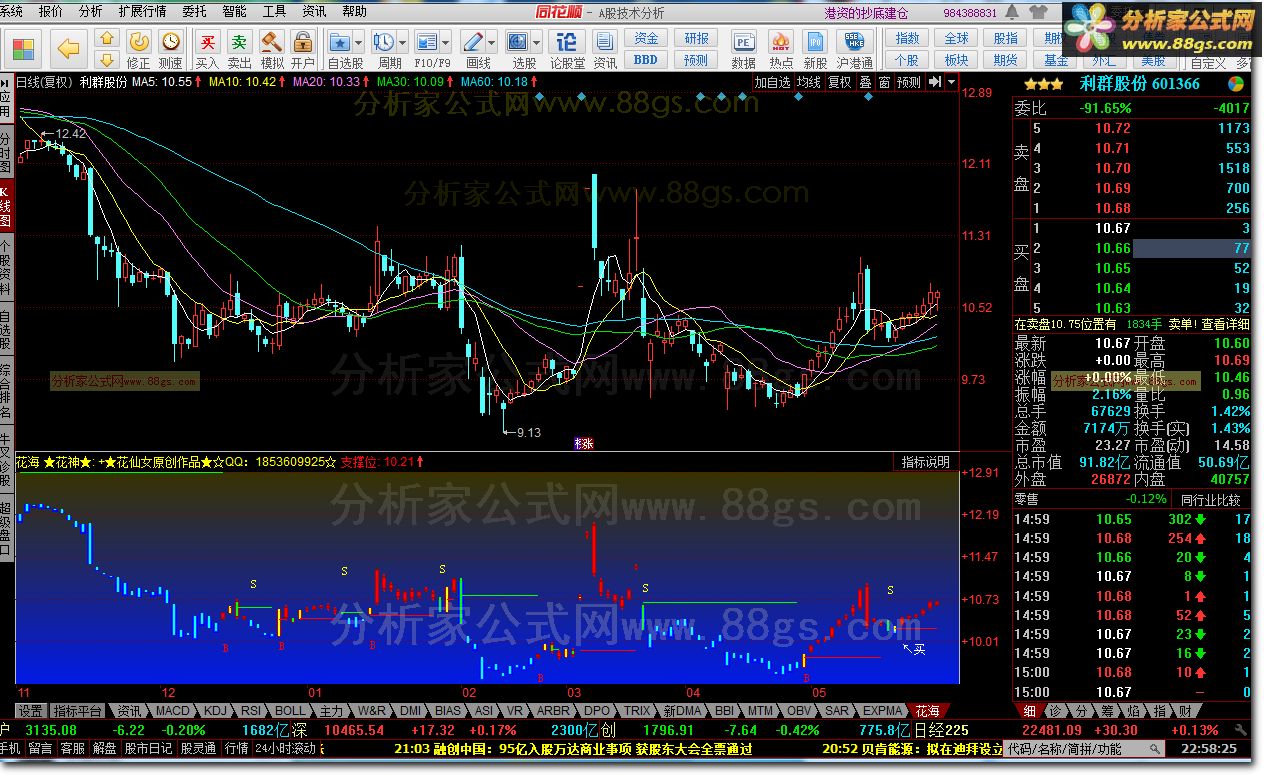Screen dimensions: 1264x775
Task: Open the 报价 menu
Action: tap(50, 11)
